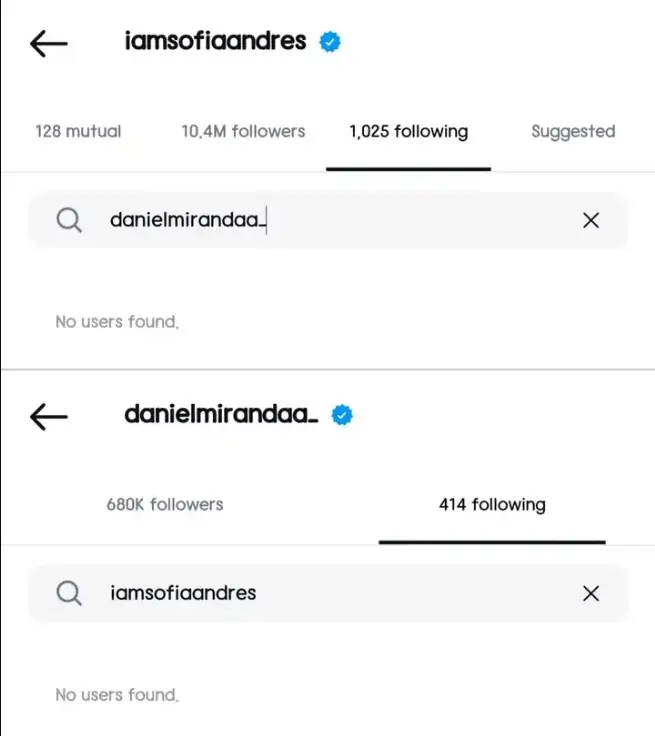655x736 pixels.
Task: Show the Suggested tab
Action: tap(573, 132)
